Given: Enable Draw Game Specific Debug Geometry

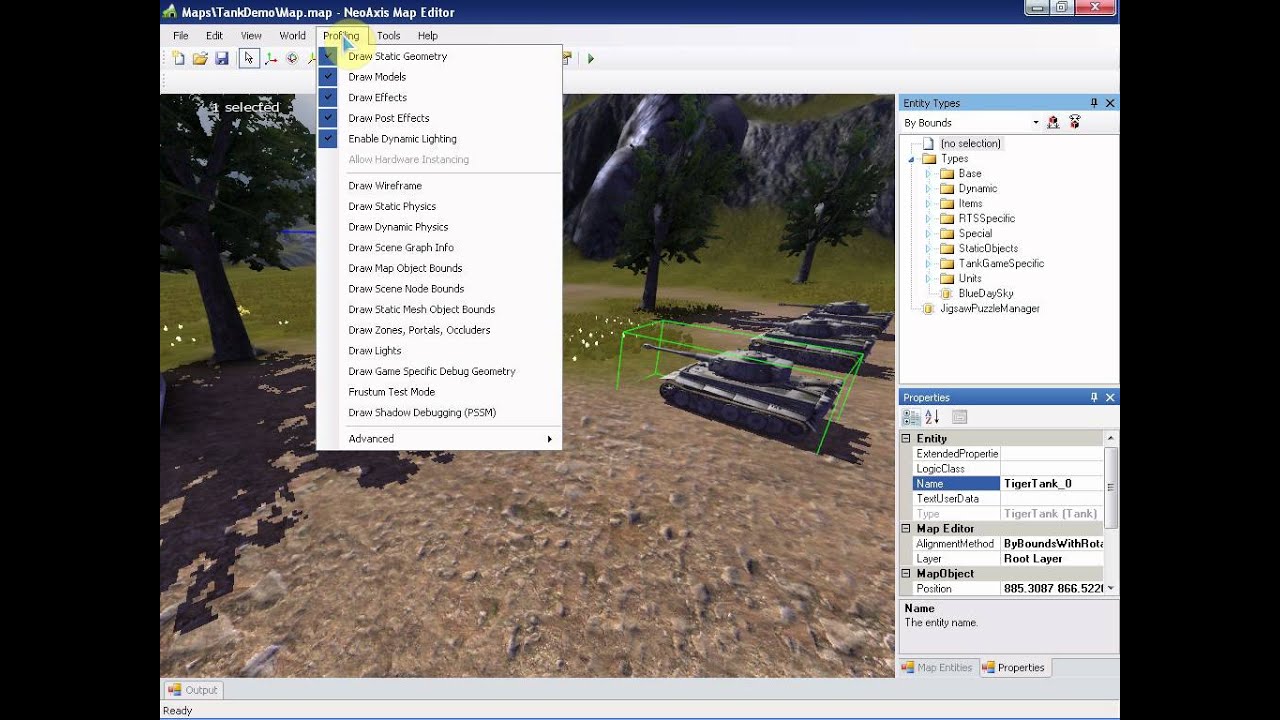Looking at the screenshot, I should click(439, 371).
